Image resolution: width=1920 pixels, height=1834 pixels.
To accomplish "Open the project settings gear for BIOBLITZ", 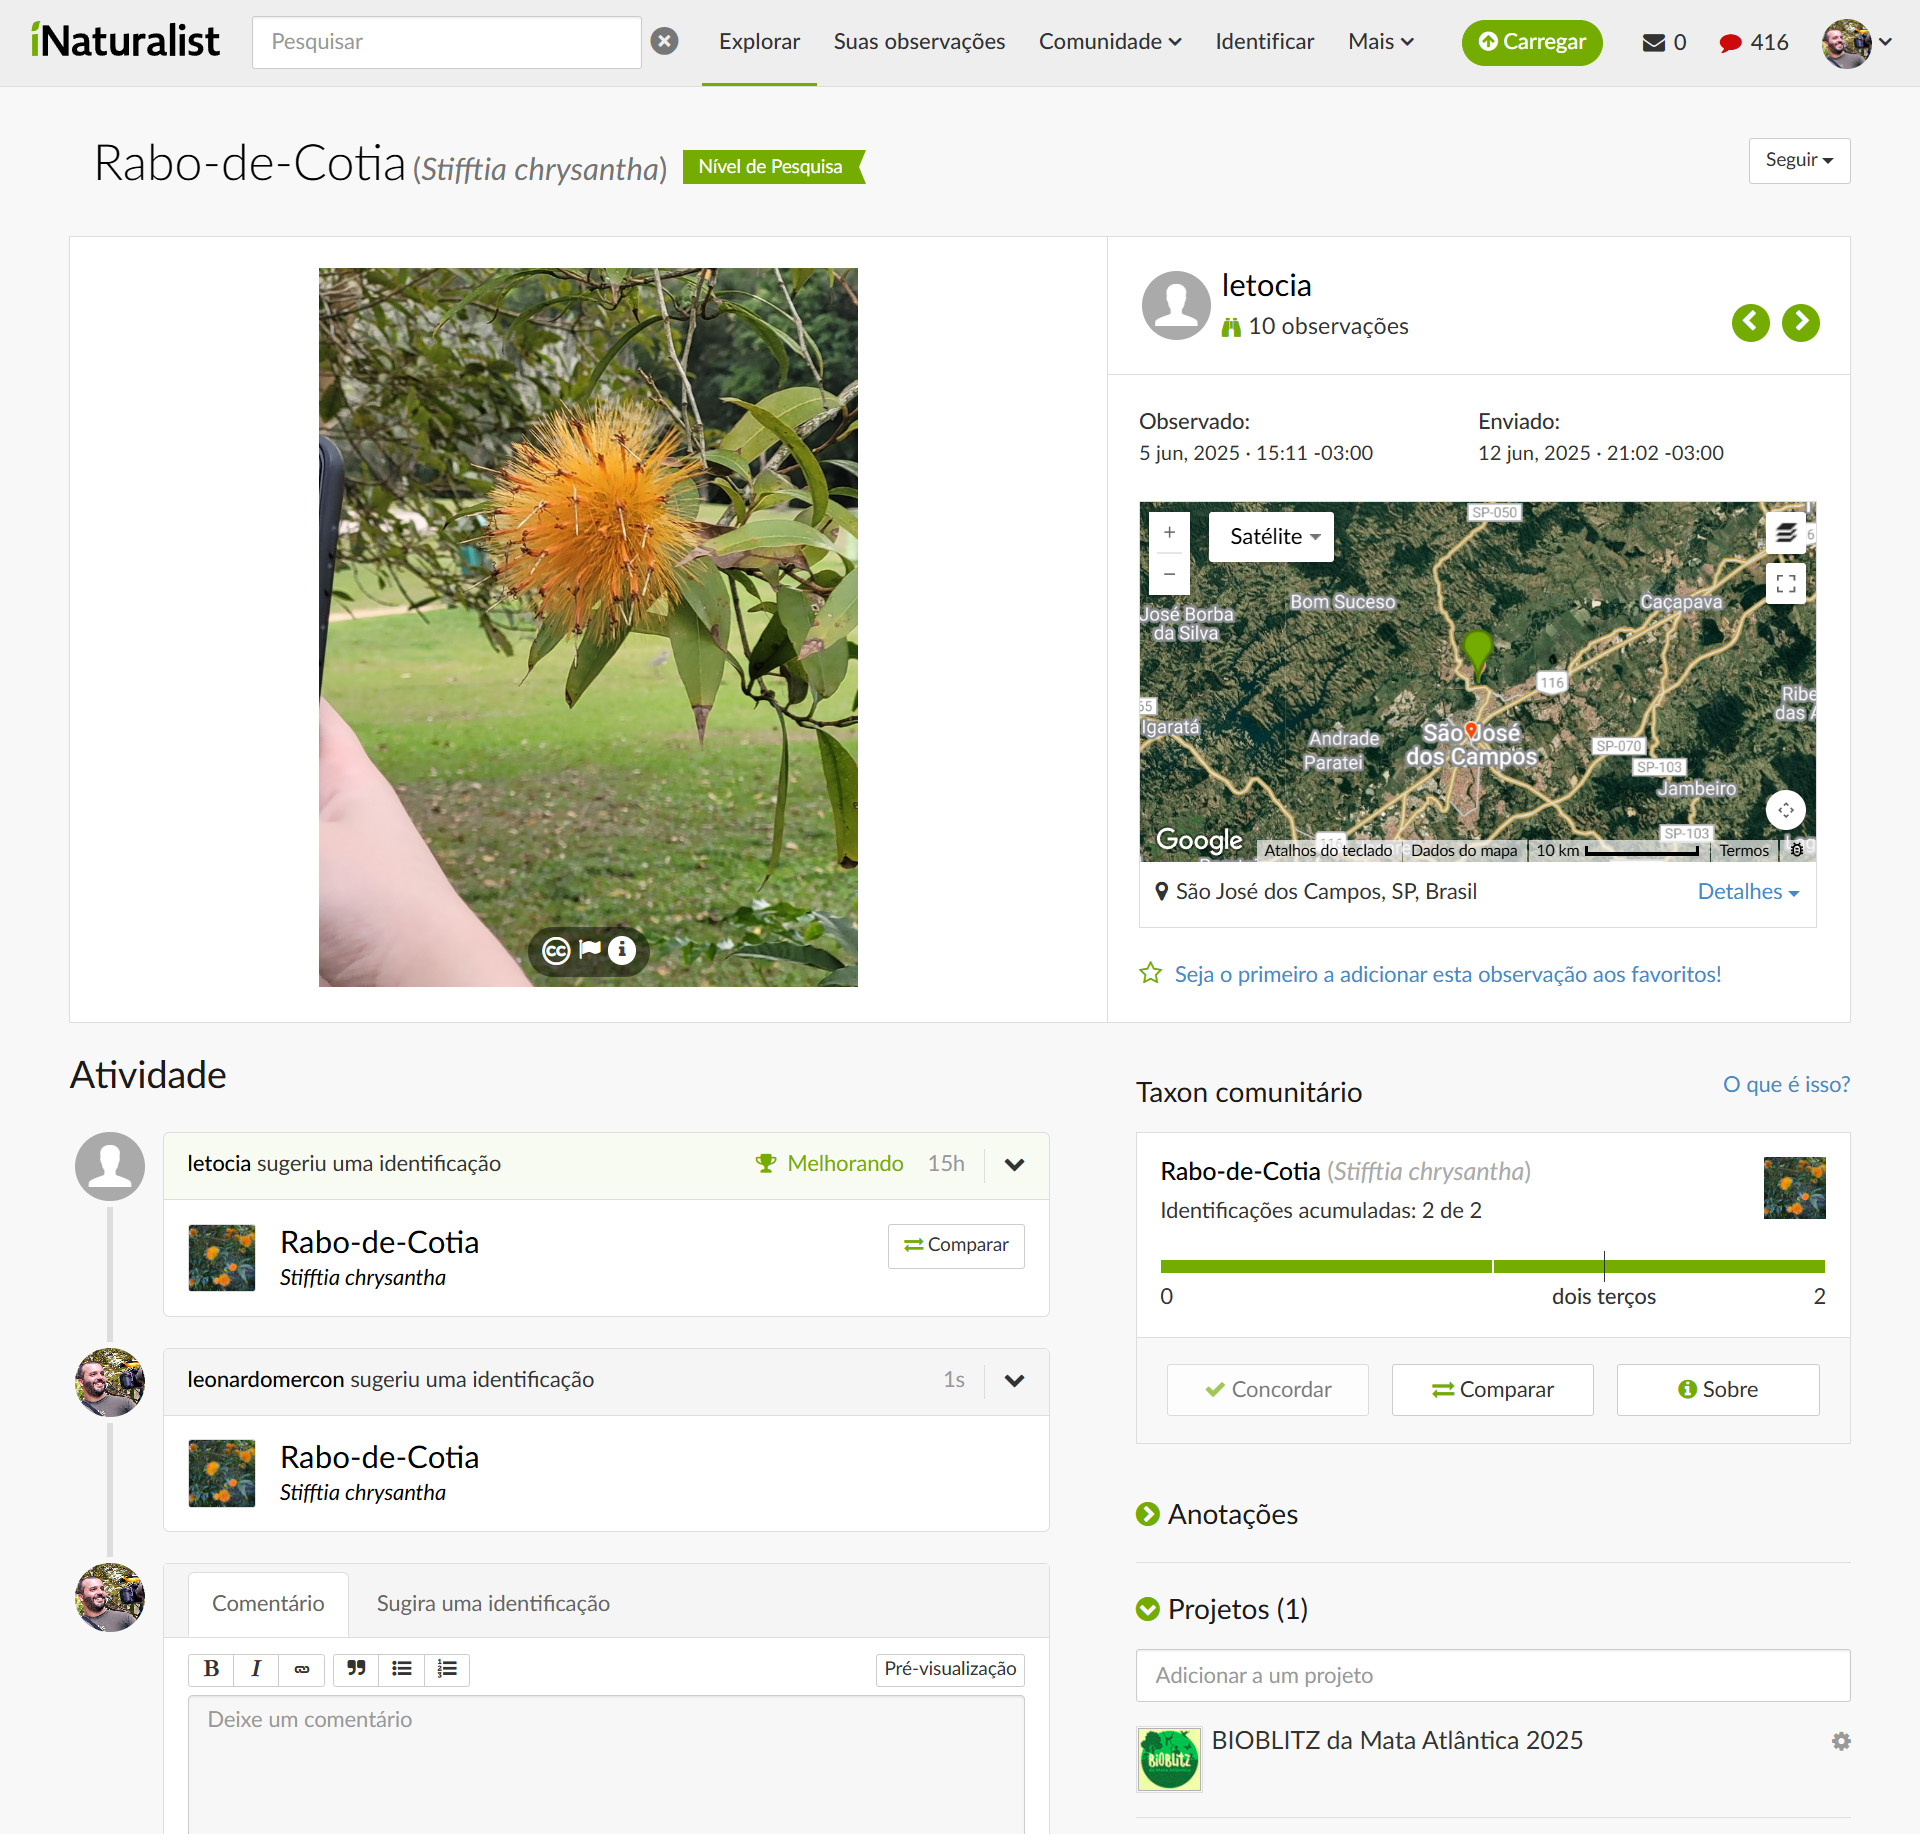I will (1843, 1741).
